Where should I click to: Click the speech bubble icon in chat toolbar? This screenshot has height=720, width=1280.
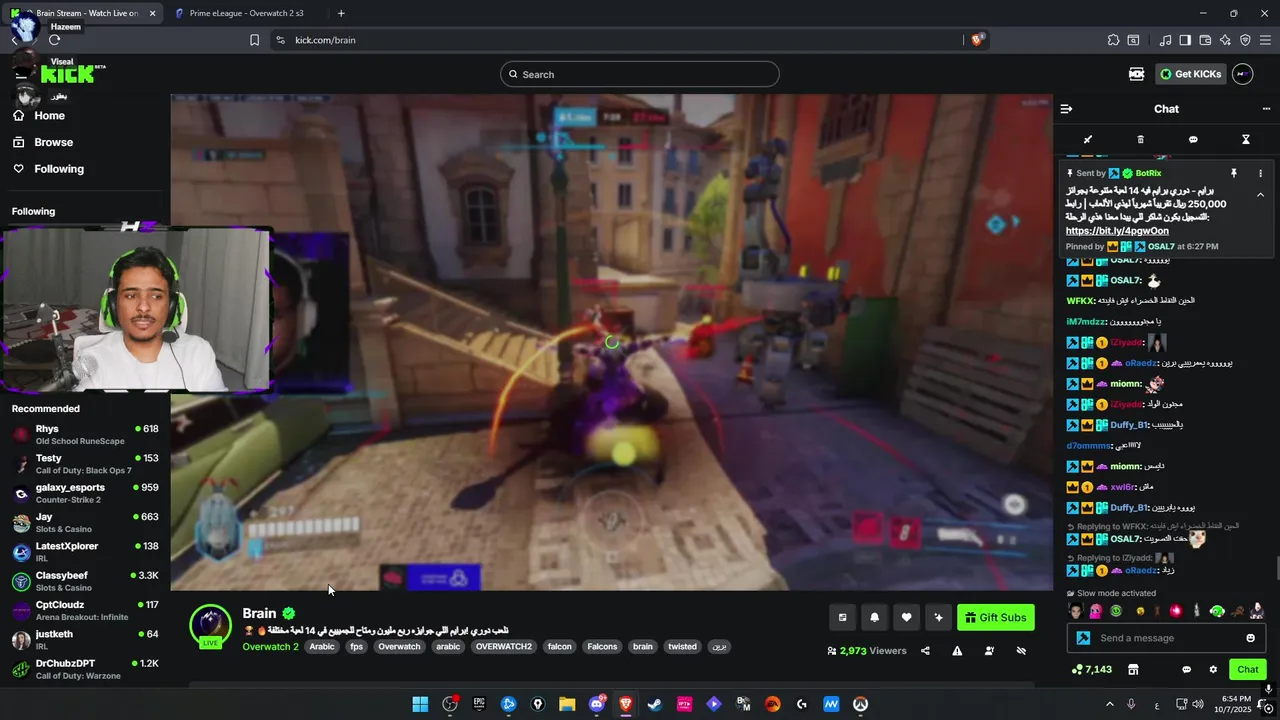[x=1193, y=140]
